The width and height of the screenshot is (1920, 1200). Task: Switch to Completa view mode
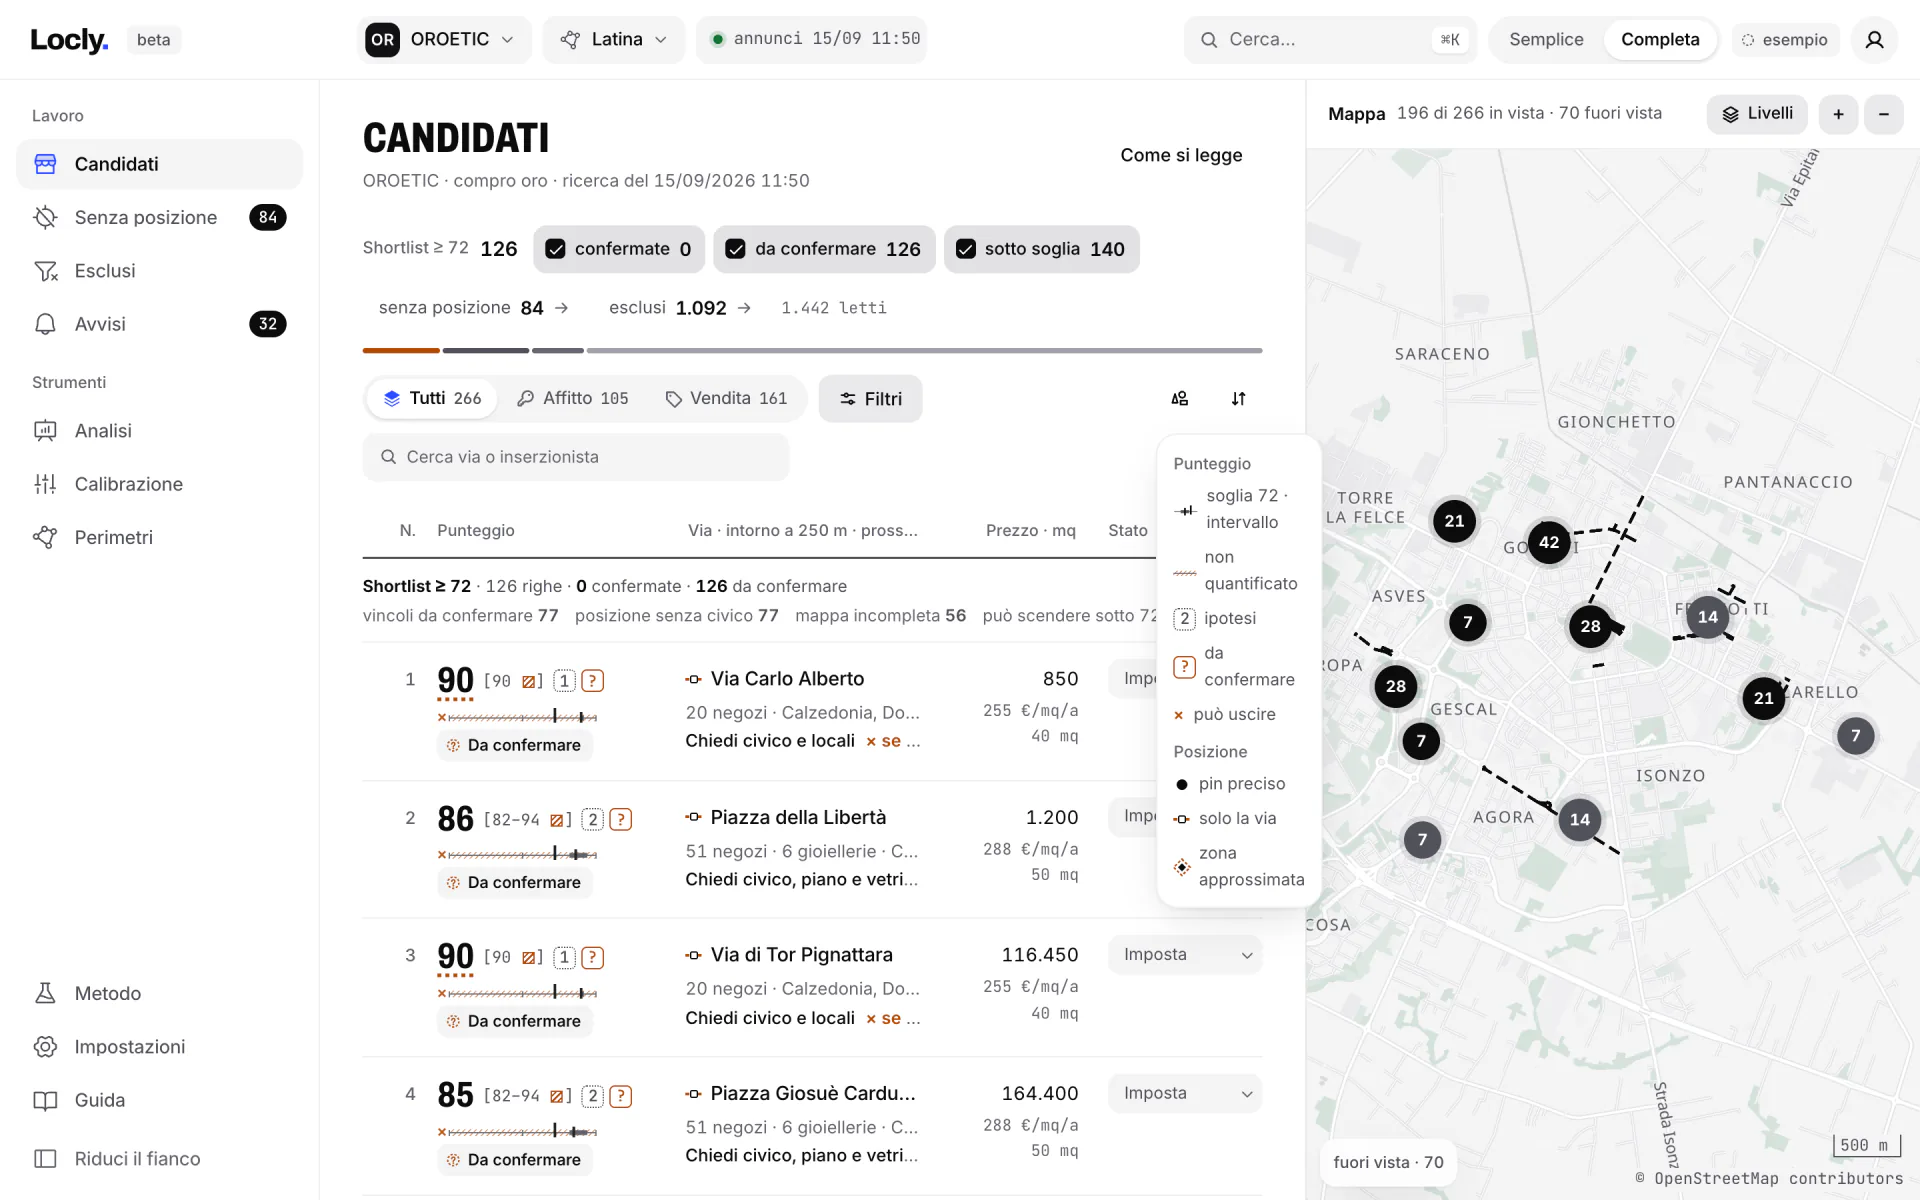[x=1660, y=39]
